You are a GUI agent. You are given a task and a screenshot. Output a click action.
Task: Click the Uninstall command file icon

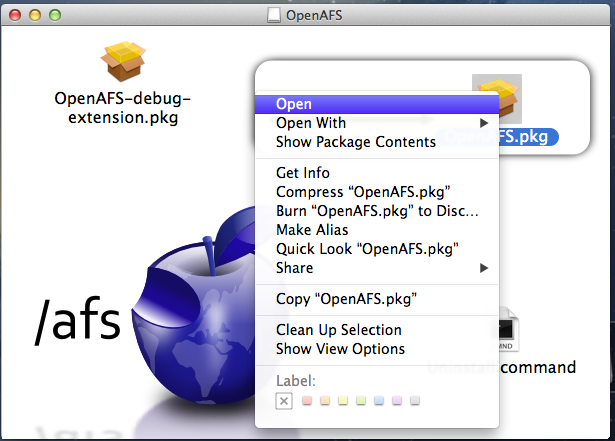click(x=509, y=330)
